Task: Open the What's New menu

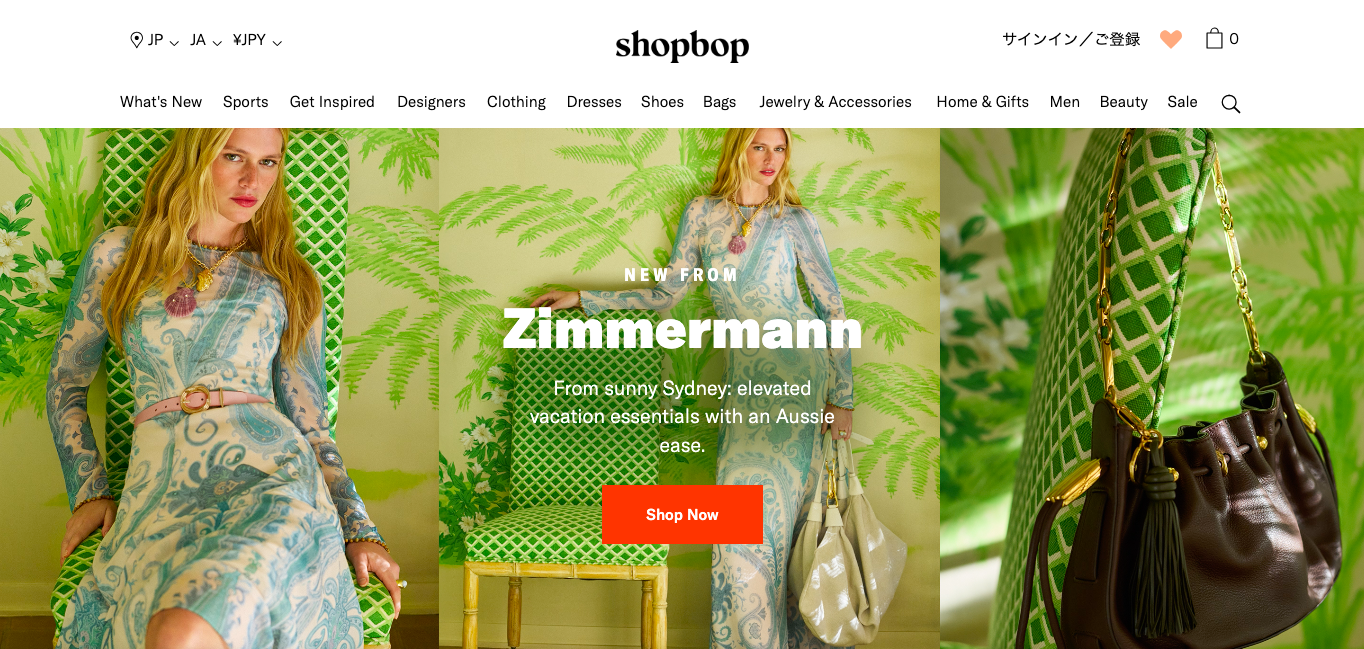Action: coord(161,102)
